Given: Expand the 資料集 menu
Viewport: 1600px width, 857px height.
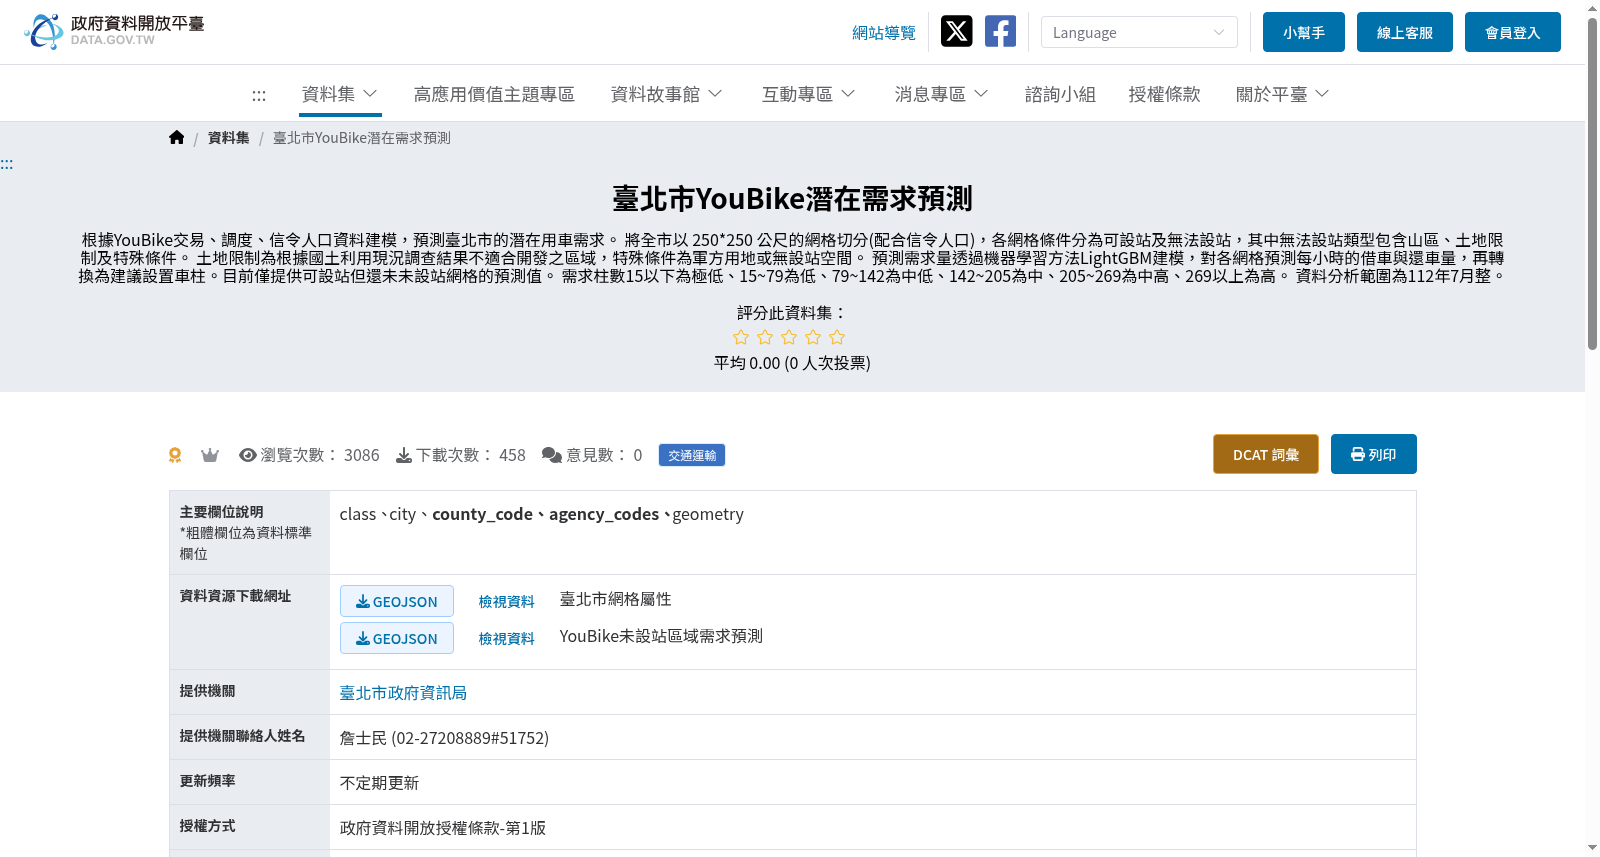Looking at the screenshot, I should point(340,94).
